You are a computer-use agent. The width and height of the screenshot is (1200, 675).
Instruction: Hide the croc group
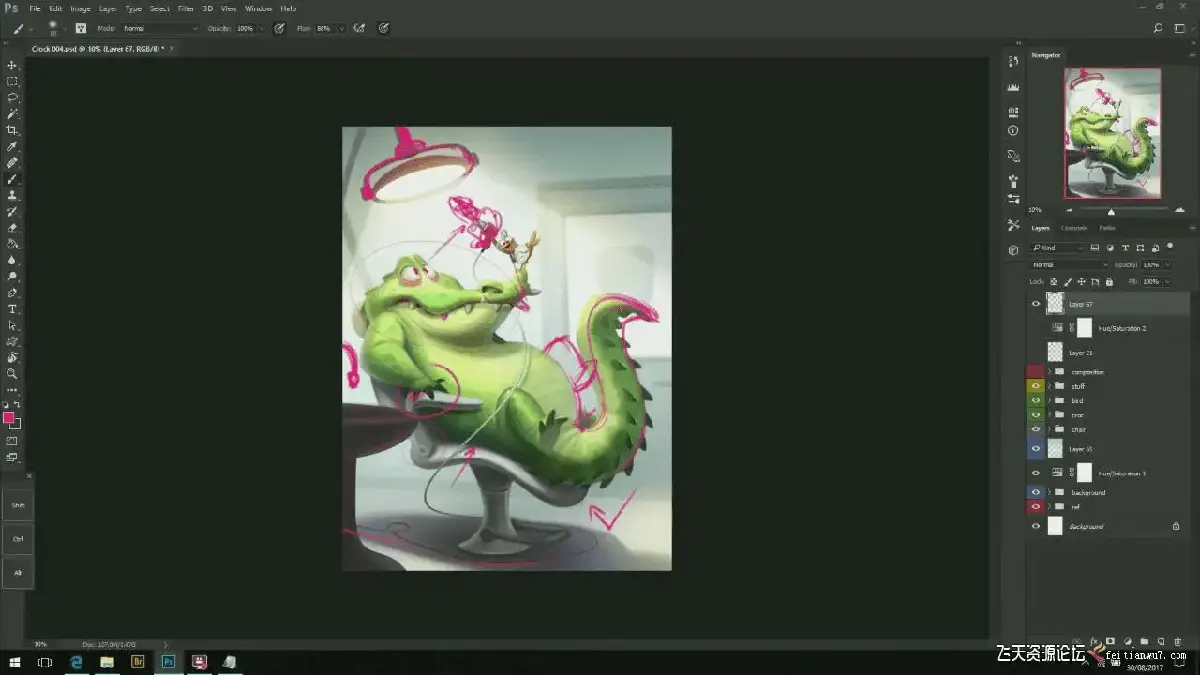1036,415
